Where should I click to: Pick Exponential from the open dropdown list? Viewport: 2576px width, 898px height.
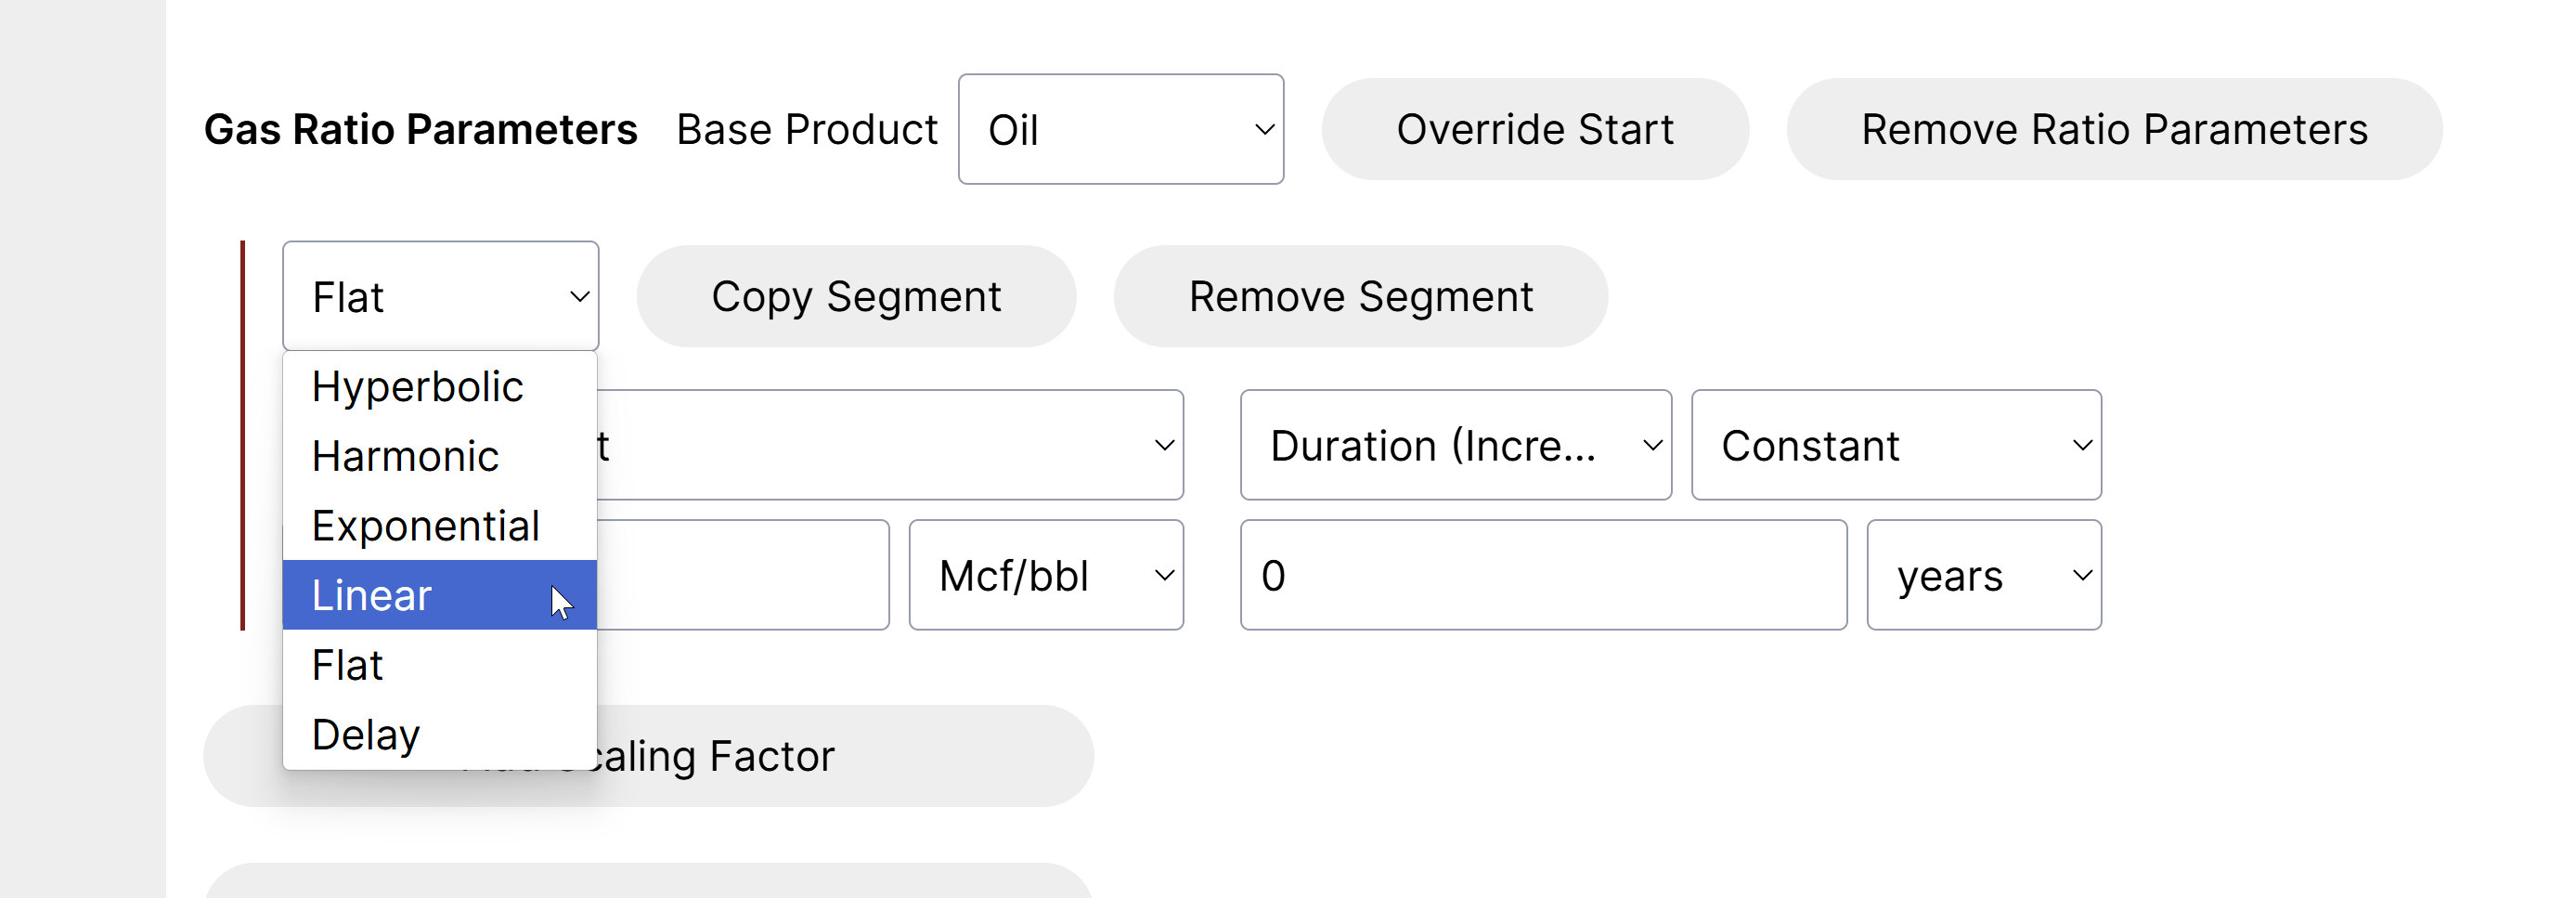coord(426,526)
